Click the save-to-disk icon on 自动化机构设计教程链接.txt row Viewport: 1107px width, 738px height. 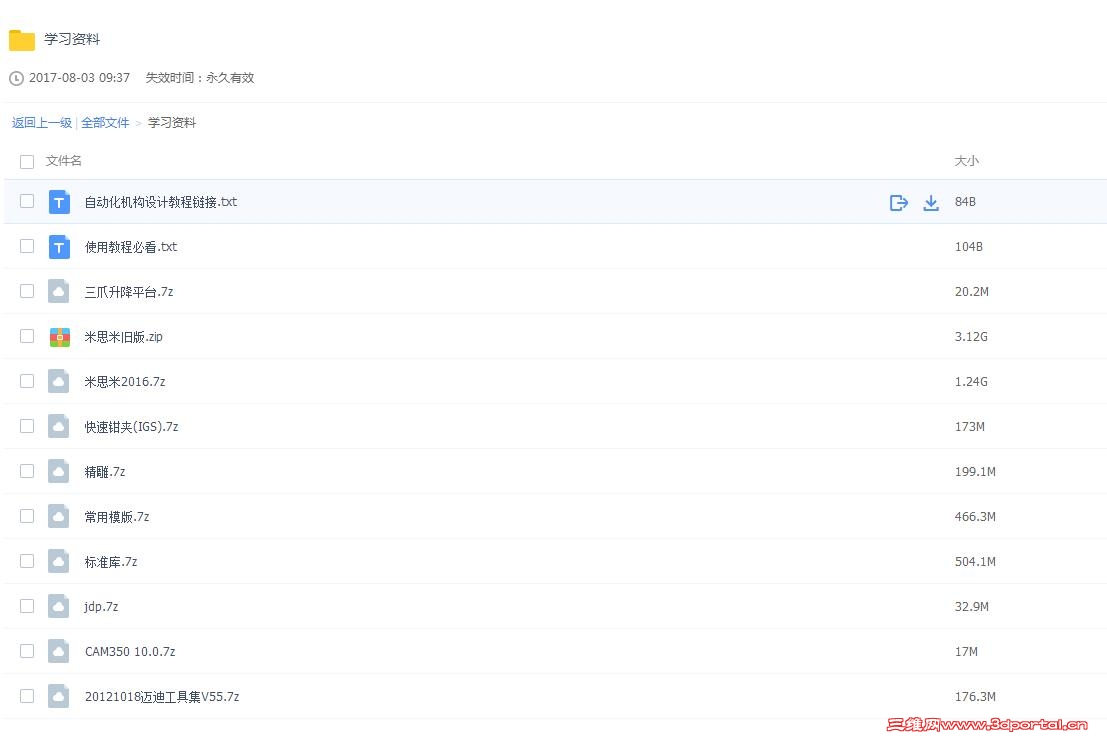click(x=898, y=203)
